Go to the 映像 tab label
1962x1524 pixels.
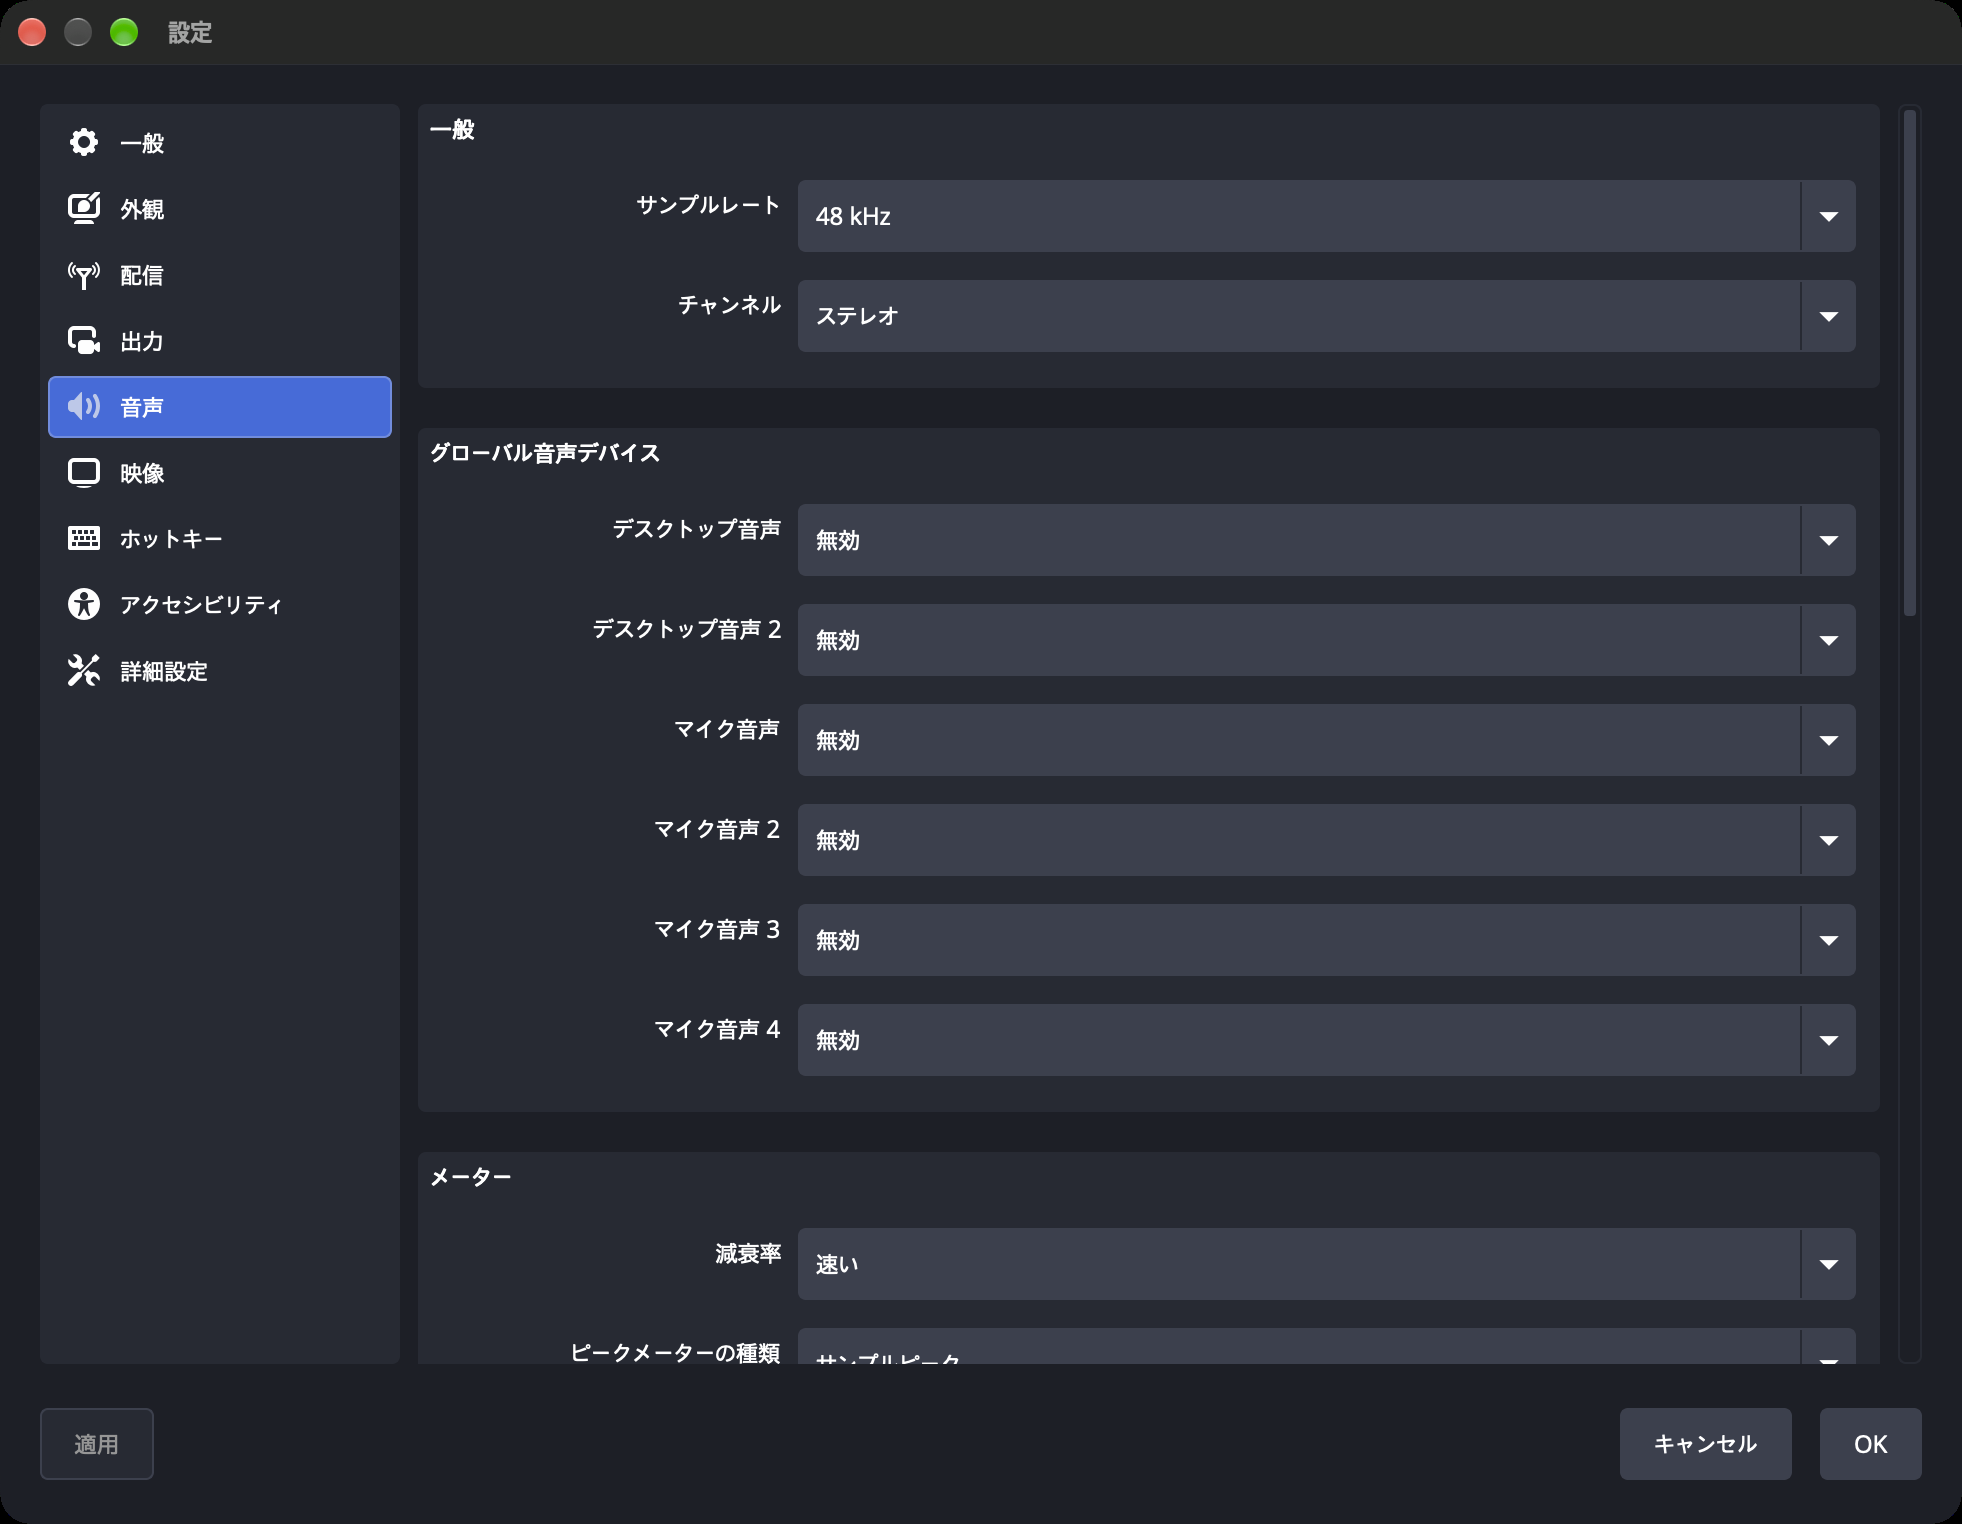coord(142,473)
